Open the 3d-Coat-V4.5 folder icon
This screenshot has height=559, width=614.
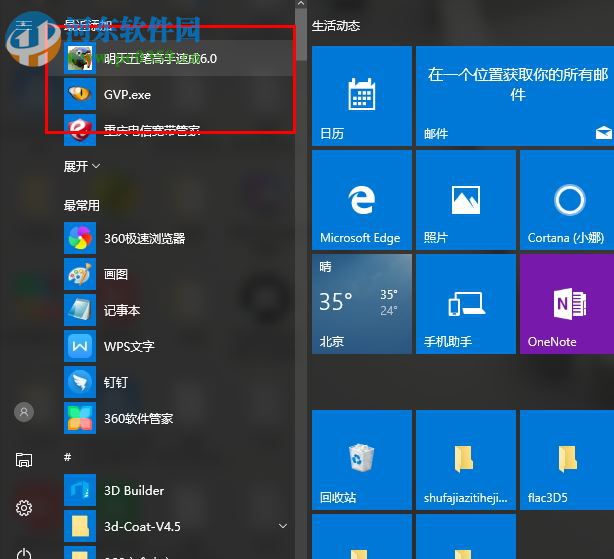click(80, 526)
